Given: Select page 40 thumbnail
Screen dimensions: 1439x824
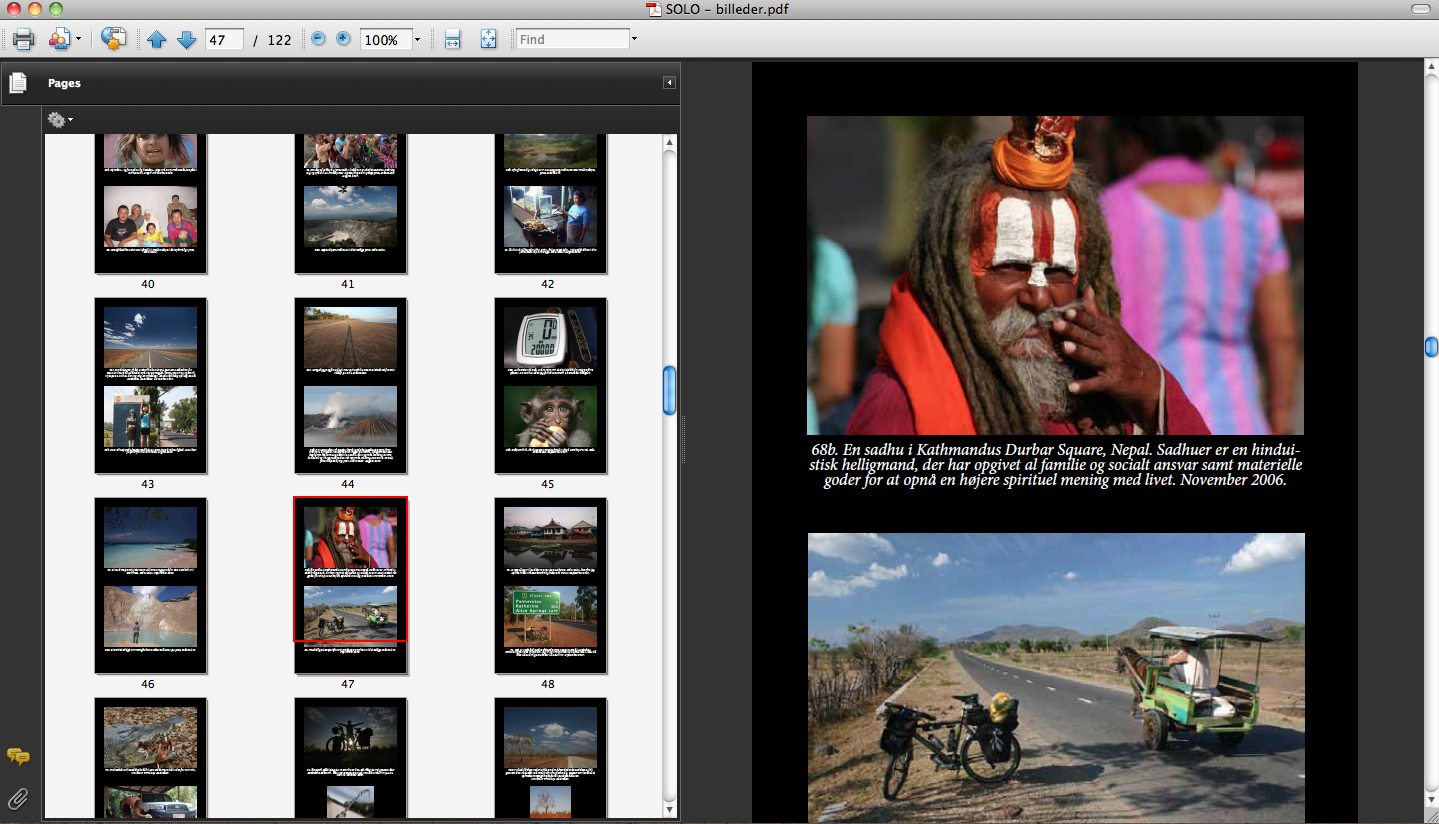Looking at the screenshot, I should [150, 203].
